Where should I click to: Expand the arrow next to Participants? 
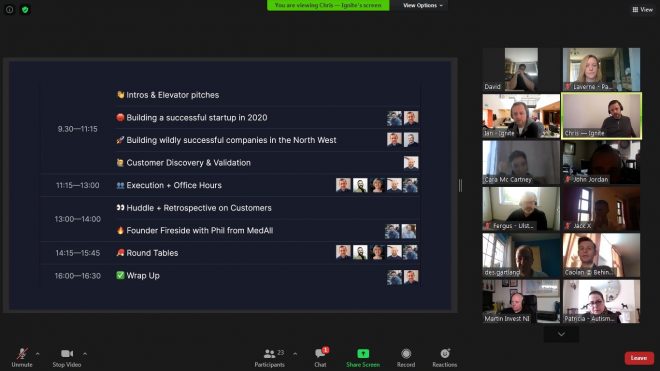[295, 354]
